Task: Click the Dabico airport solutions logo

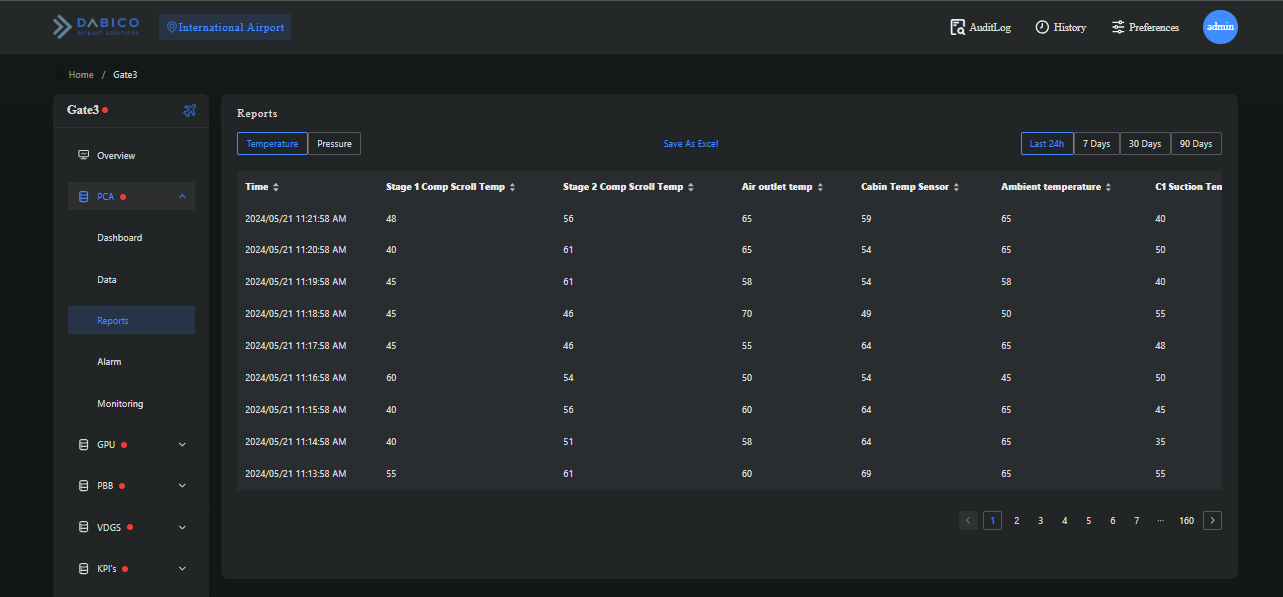Action: tap(96, 27)
